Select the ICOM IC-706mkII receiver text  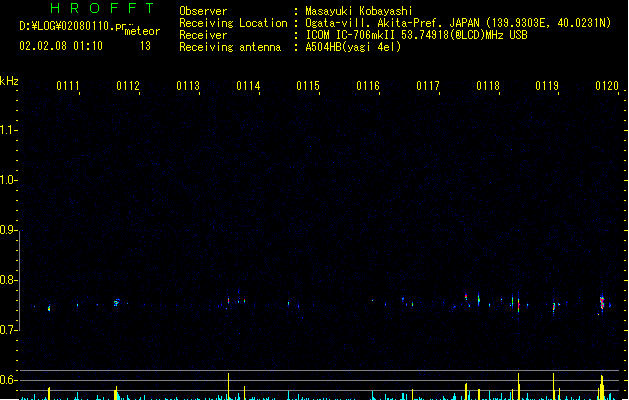click(416, 35)
